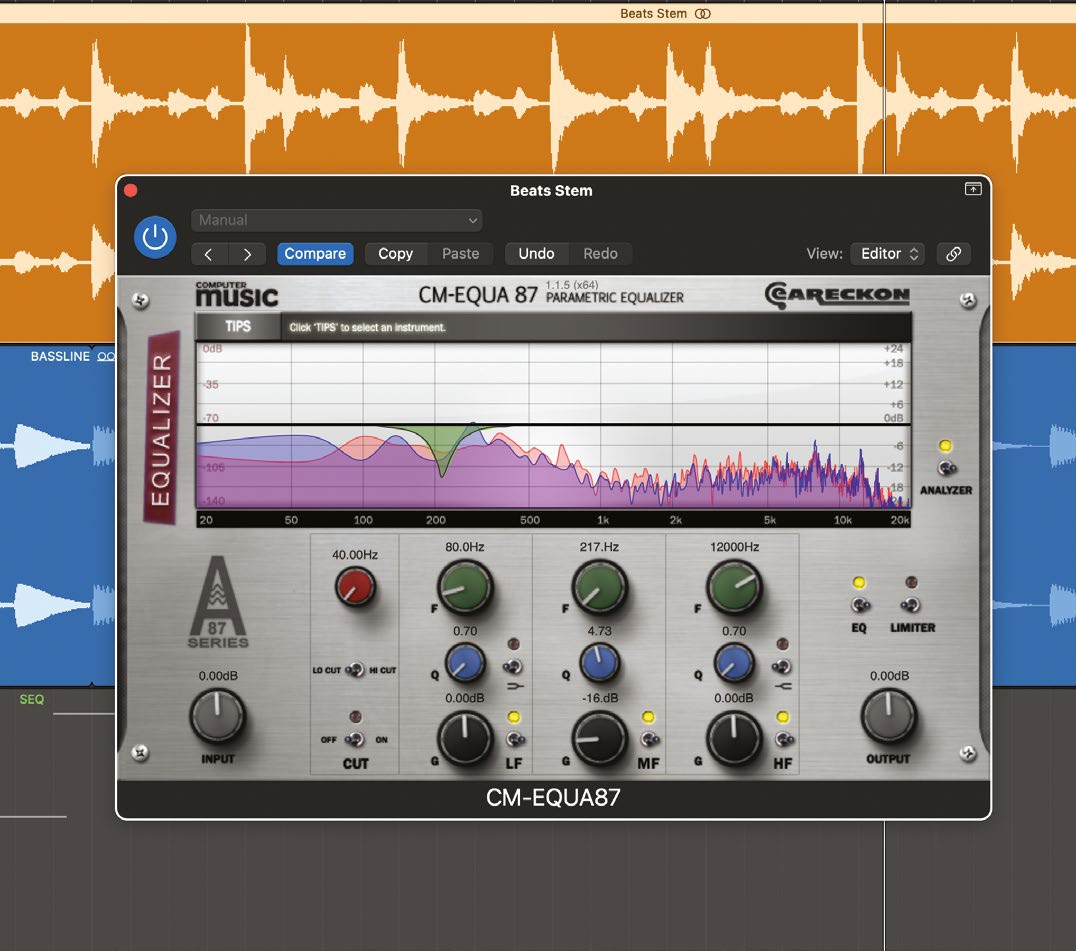Click the Beats Stem plugin window title
The height and width of the screenshot is (951, 1076).
click(551, 191)
